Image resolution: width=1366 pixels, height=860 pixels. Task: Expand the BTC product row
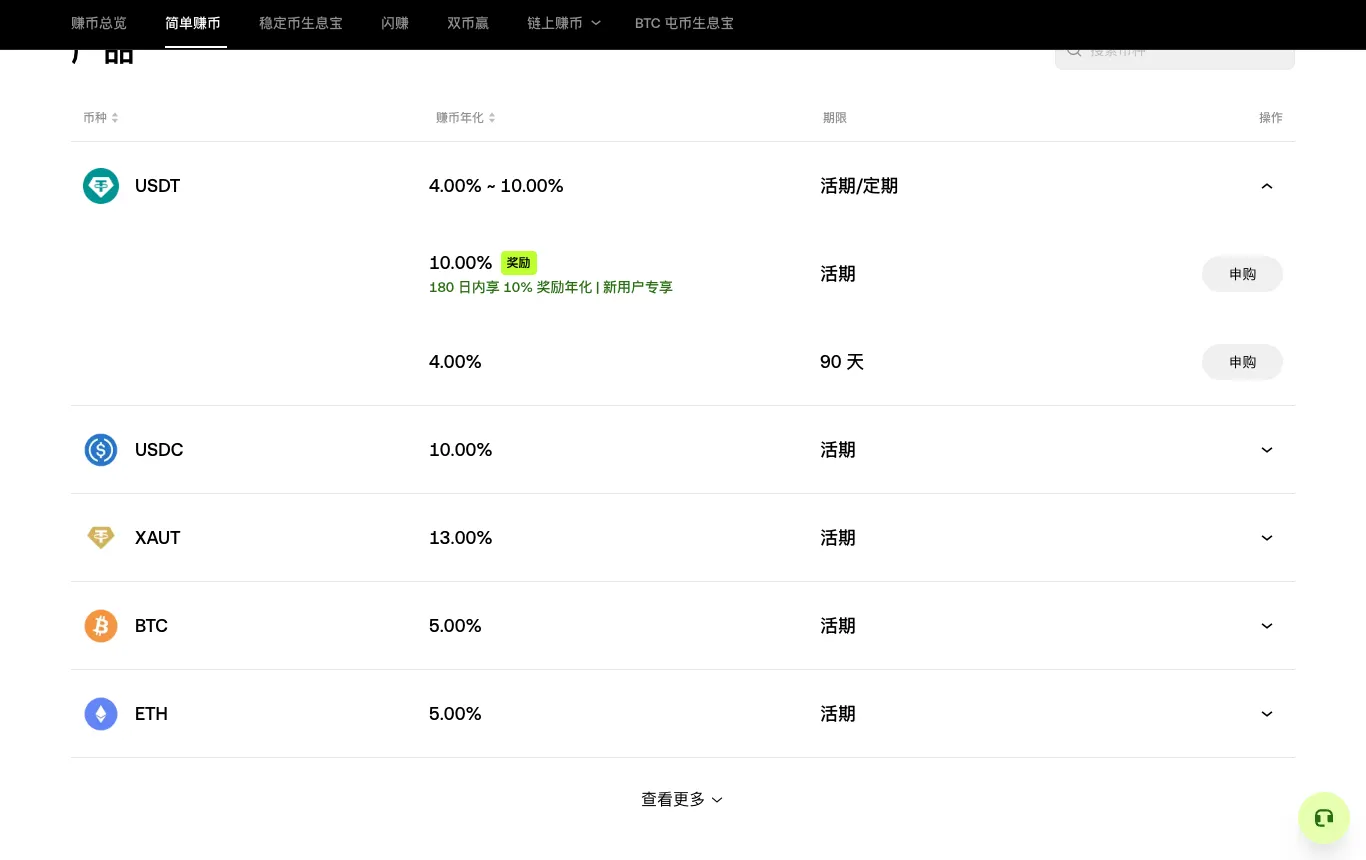coord(1267,626)
